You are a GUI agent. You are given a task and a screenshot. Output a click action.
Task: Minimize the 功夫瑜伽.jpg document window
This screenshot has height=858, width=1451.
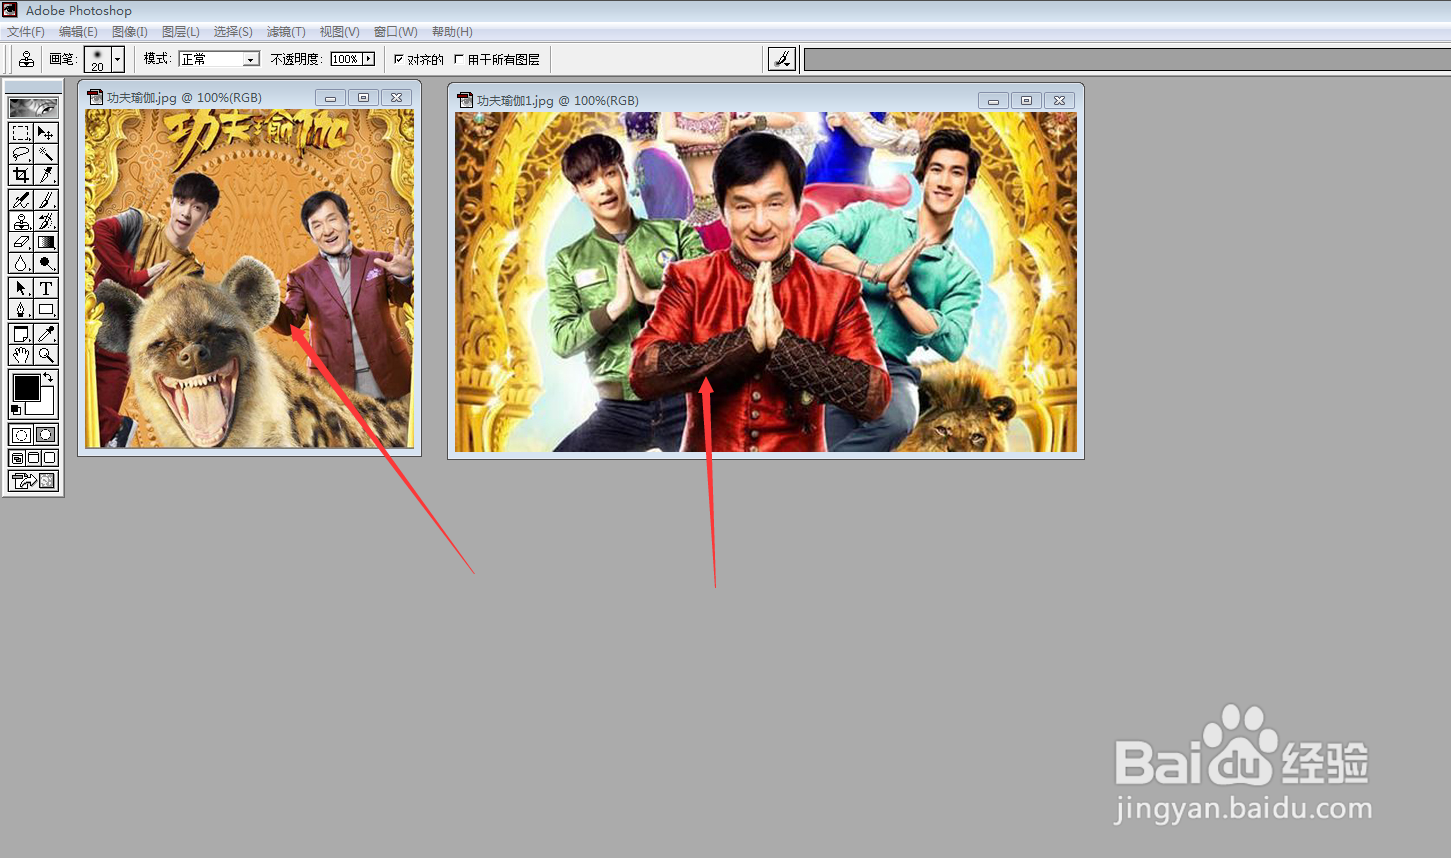(x=330, y=98)
